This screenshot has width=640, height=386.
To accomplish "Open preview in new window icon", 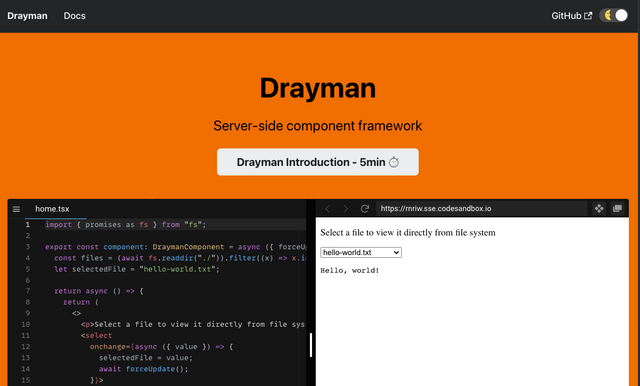I will coord(617,209).
